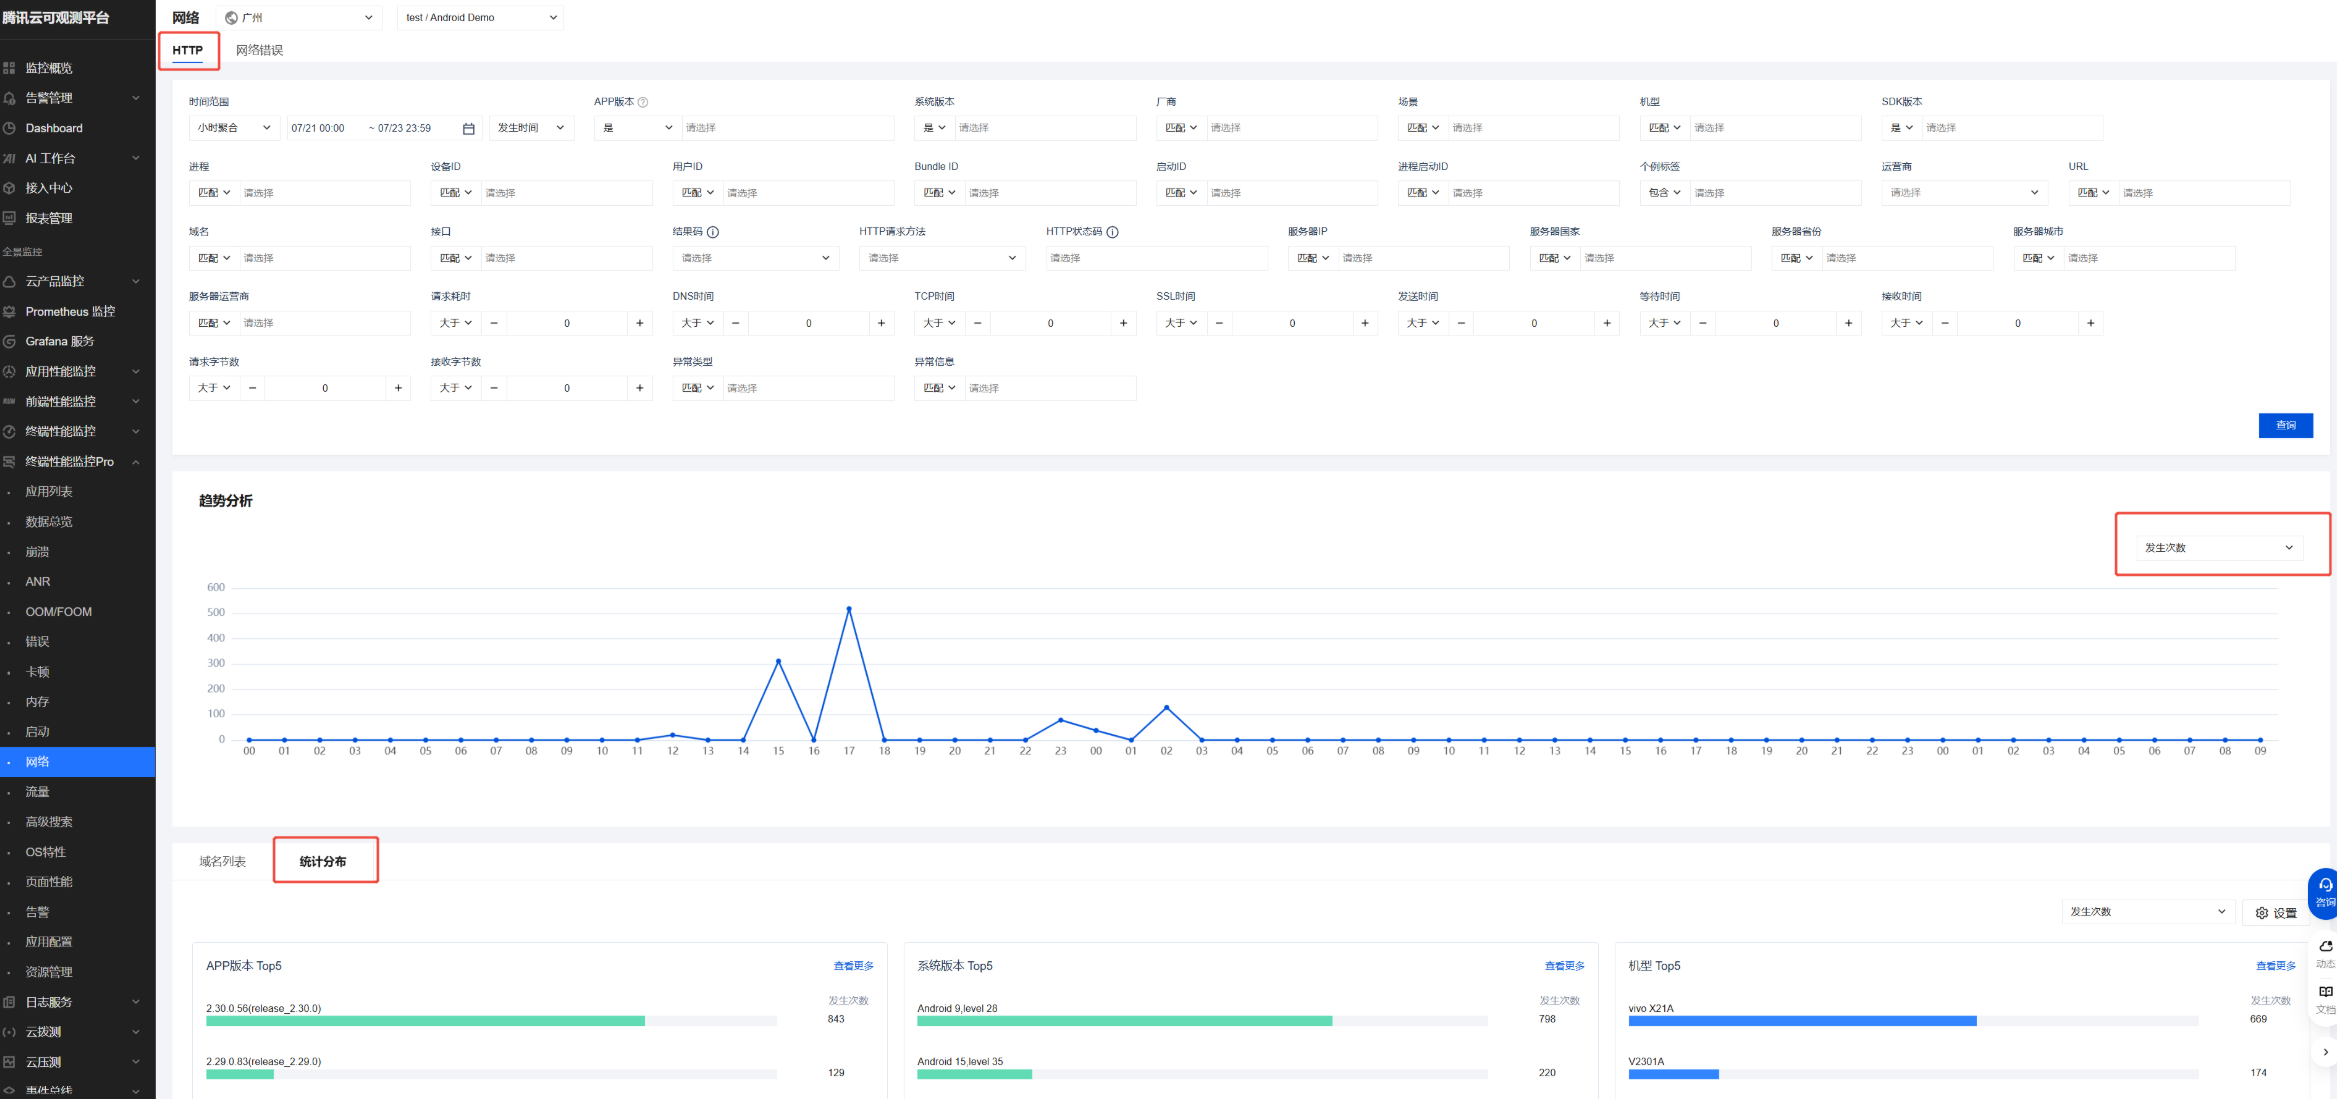Click the info icon next to 结果码

pyautogui.click(x=713, y=232)
